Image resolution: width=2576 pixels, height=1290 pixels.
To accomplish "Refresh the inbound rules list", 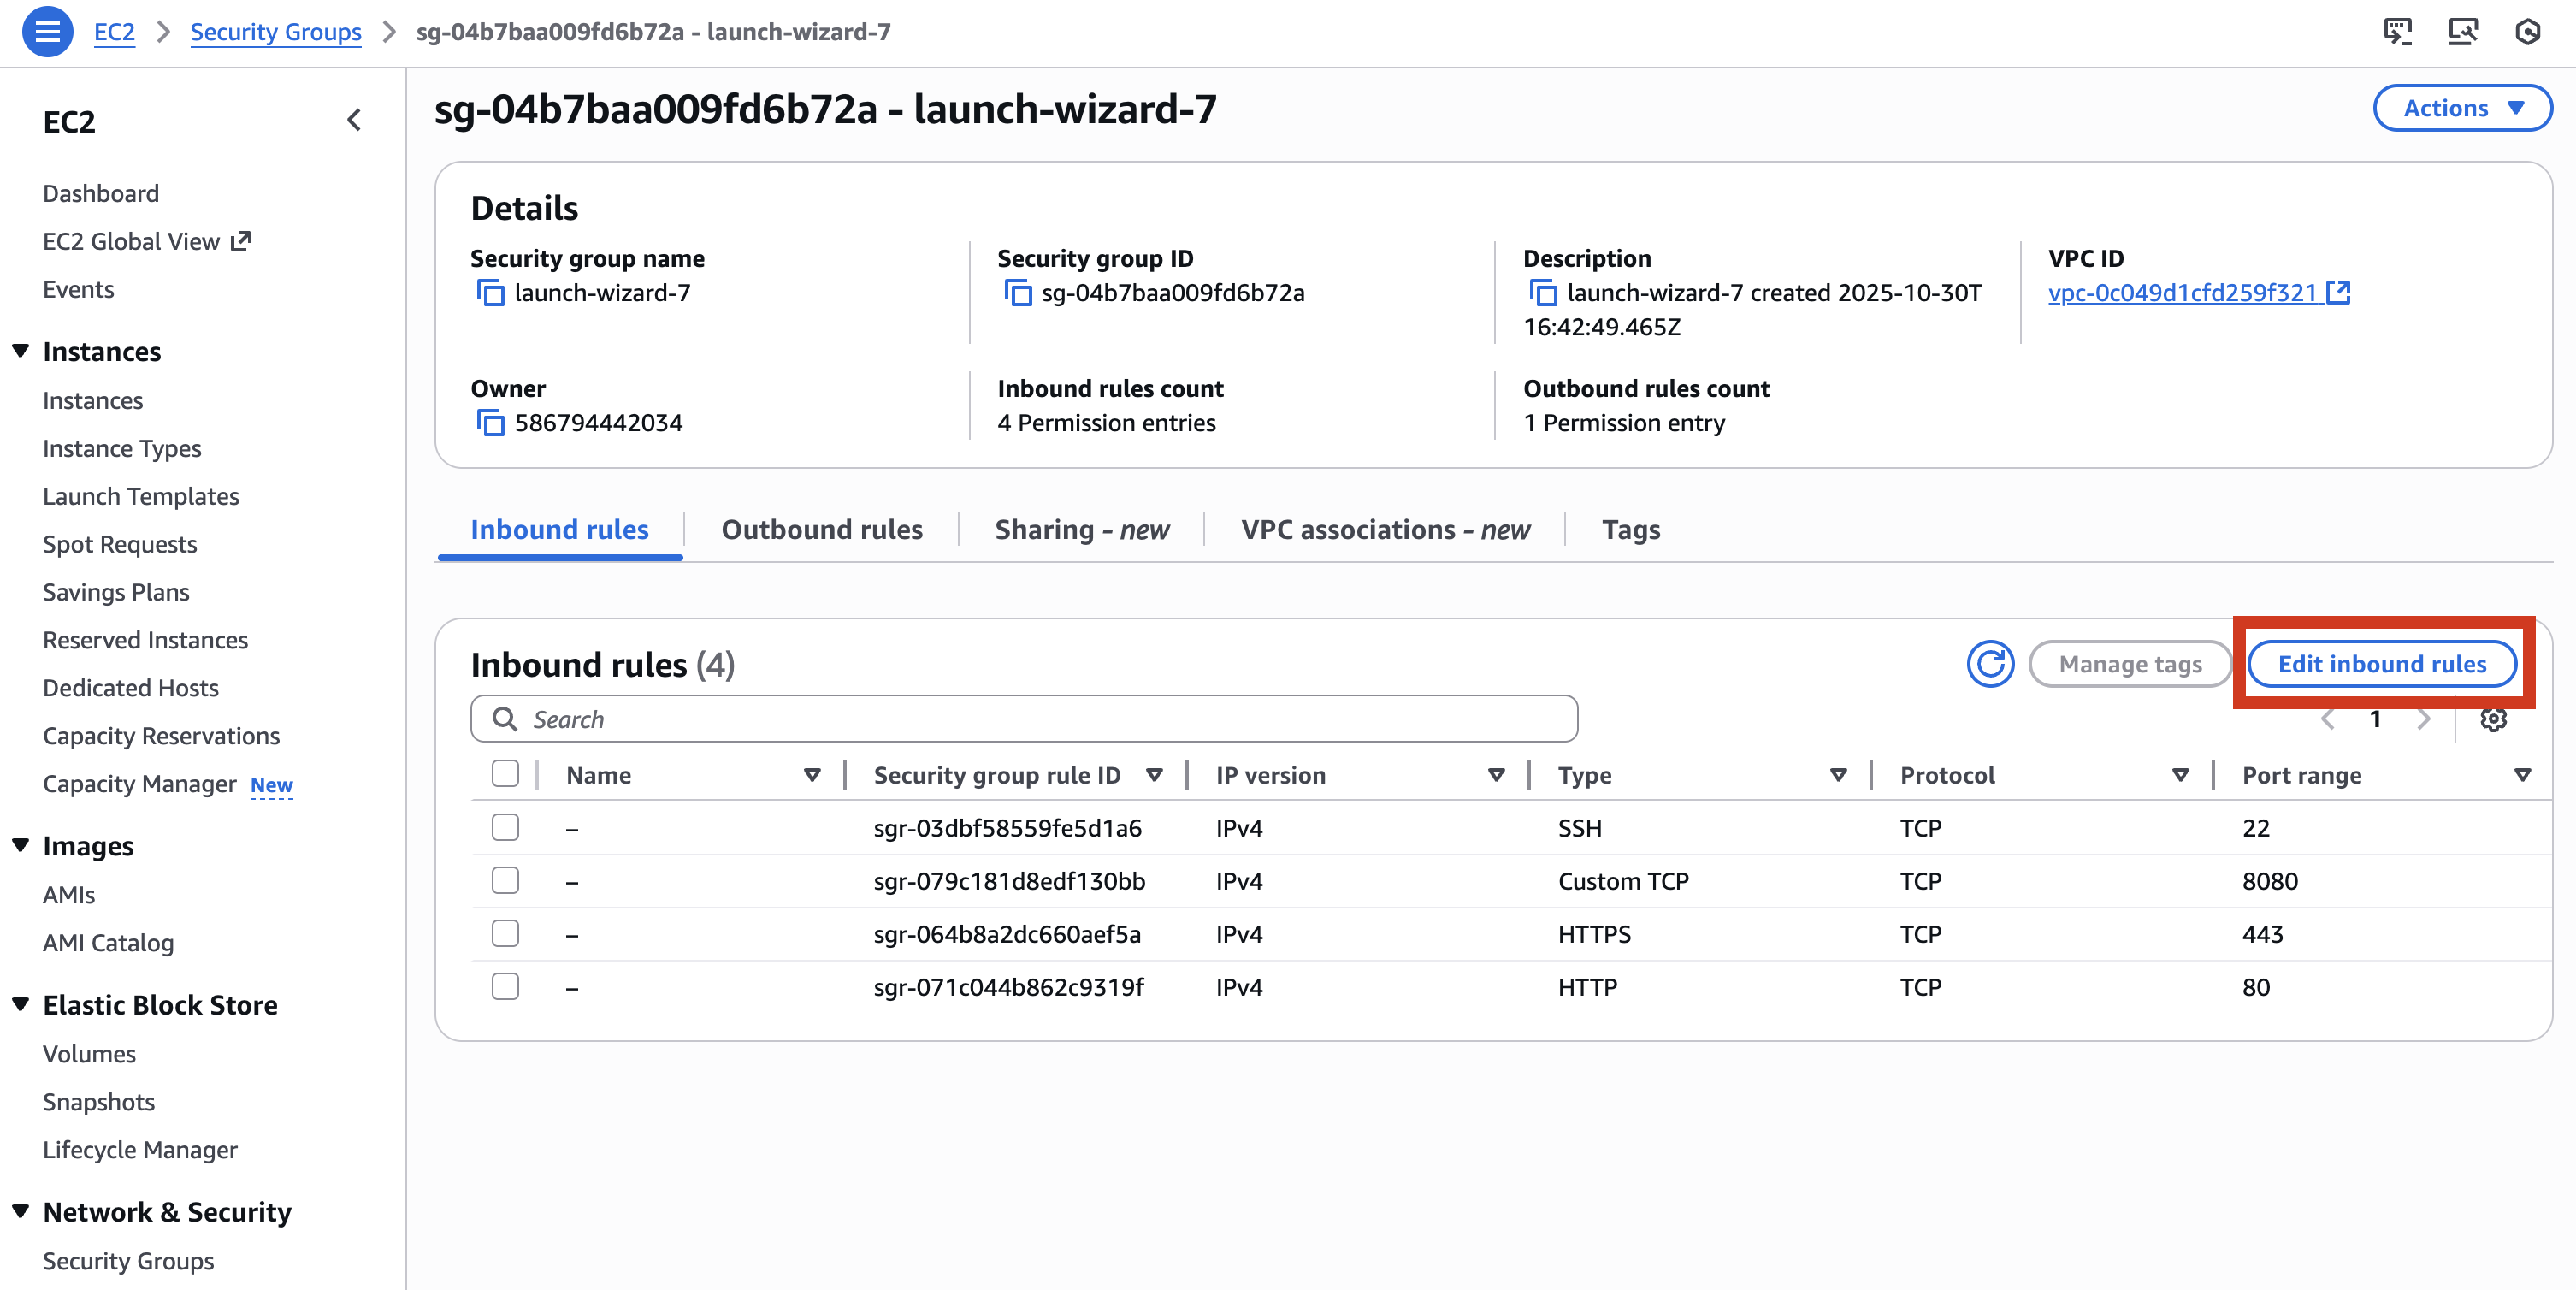I will tap(1990, 663).
